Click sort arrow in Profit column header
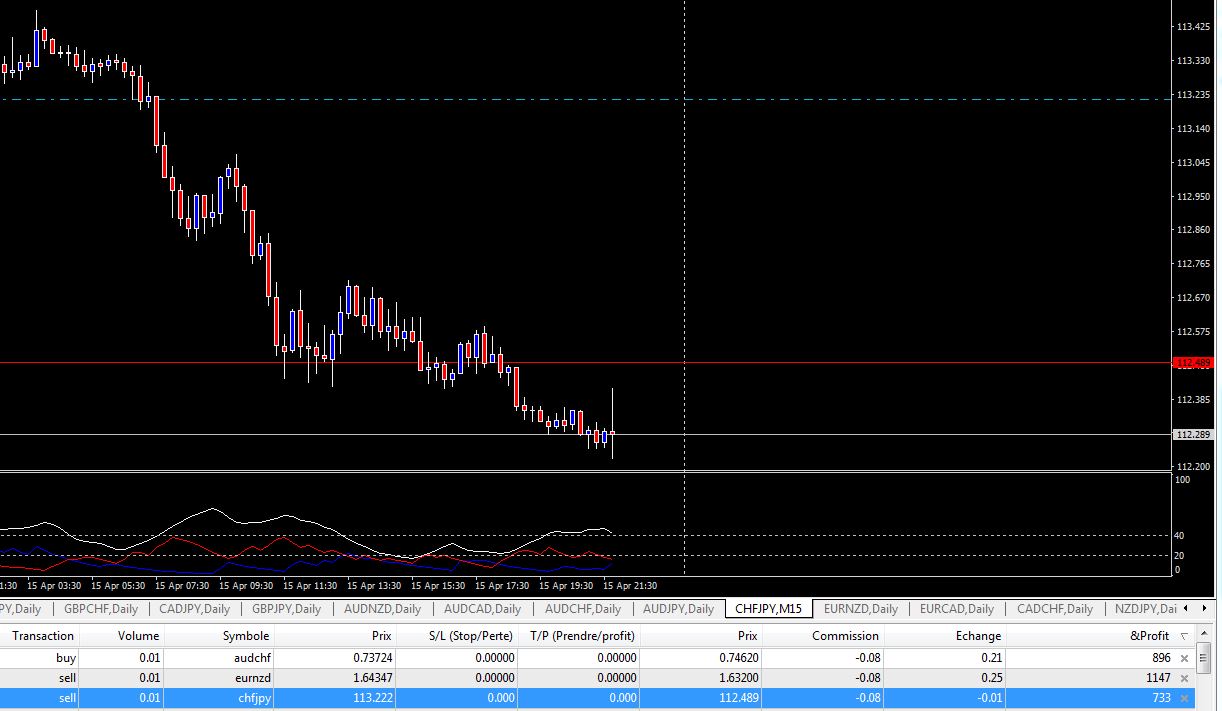 click(1184, 636)
